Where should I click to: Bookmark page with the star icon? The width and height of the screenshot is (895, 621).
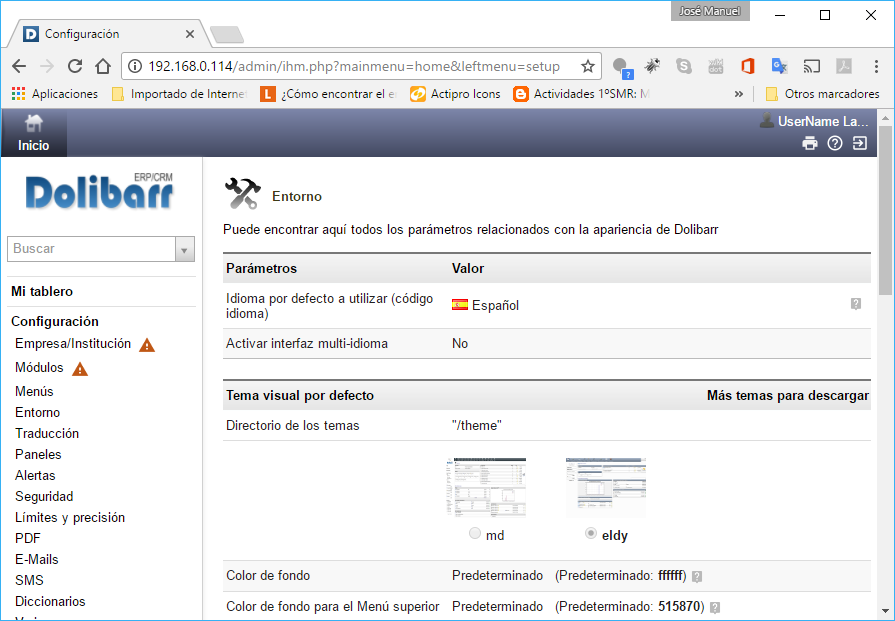point(588,67)
